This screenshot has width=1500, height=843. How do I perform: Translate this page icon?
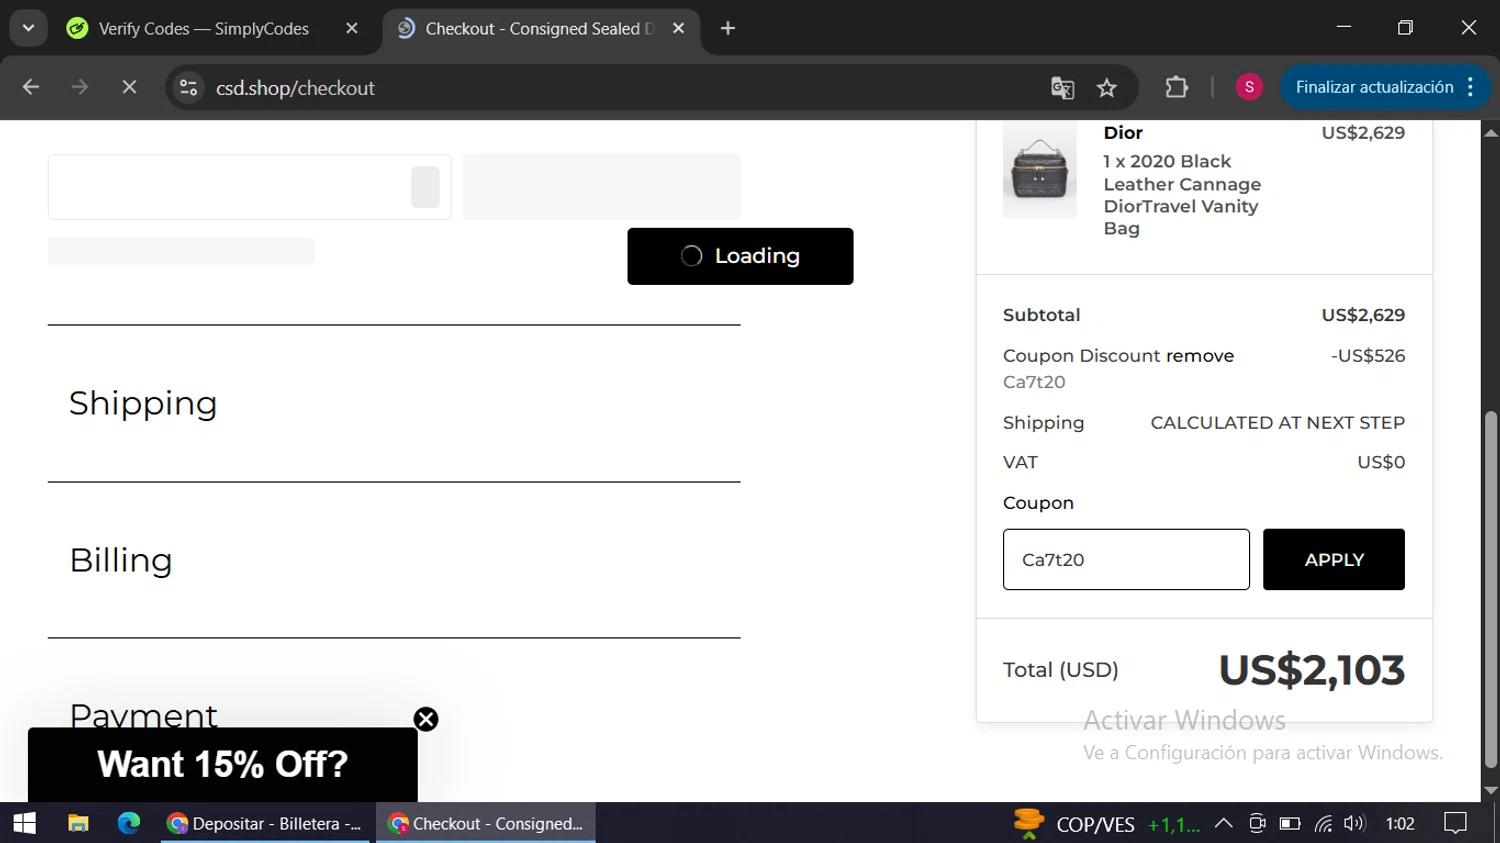pyautogui.click(x=1062, y=88)
